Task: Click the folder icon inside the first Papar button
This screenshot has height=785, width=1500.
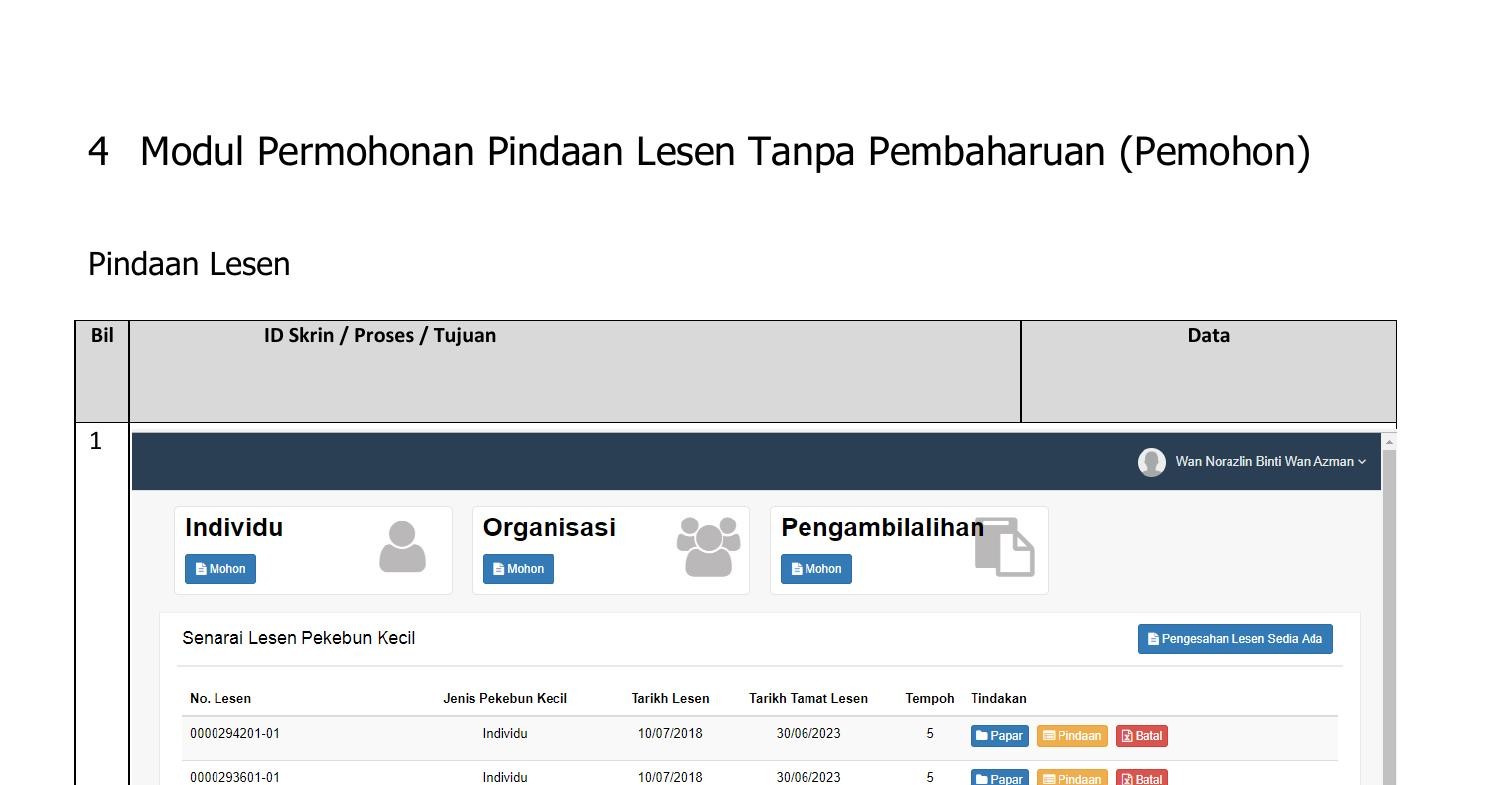Action: [x=983, y=735]
